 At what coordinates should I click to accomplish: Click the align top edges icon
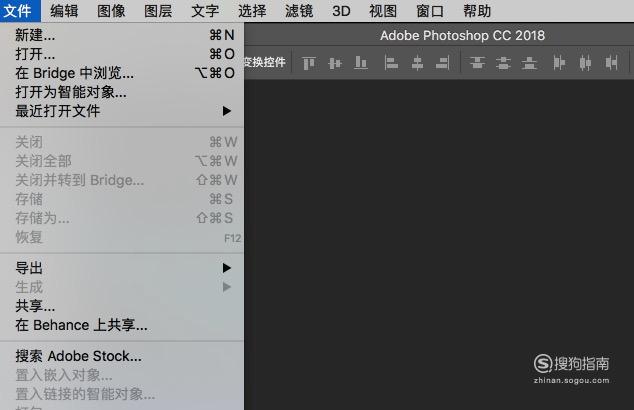click(x=309, y=63)
